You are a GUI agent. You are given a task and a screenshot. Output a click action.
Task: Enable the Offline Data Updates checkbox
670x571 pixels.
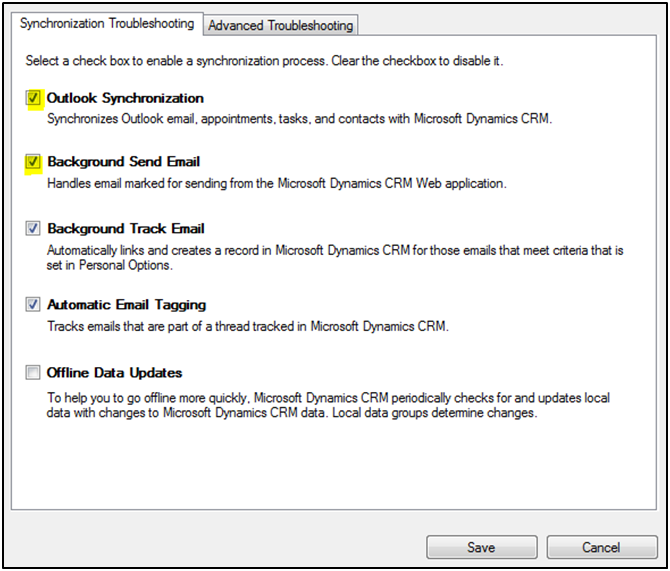click(34, 373)
